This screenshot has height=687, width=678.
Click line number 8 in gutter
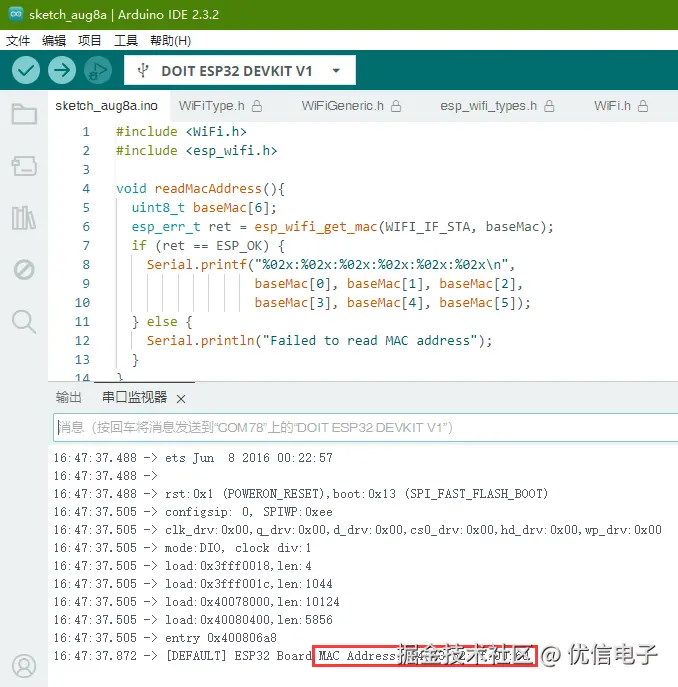86,265
